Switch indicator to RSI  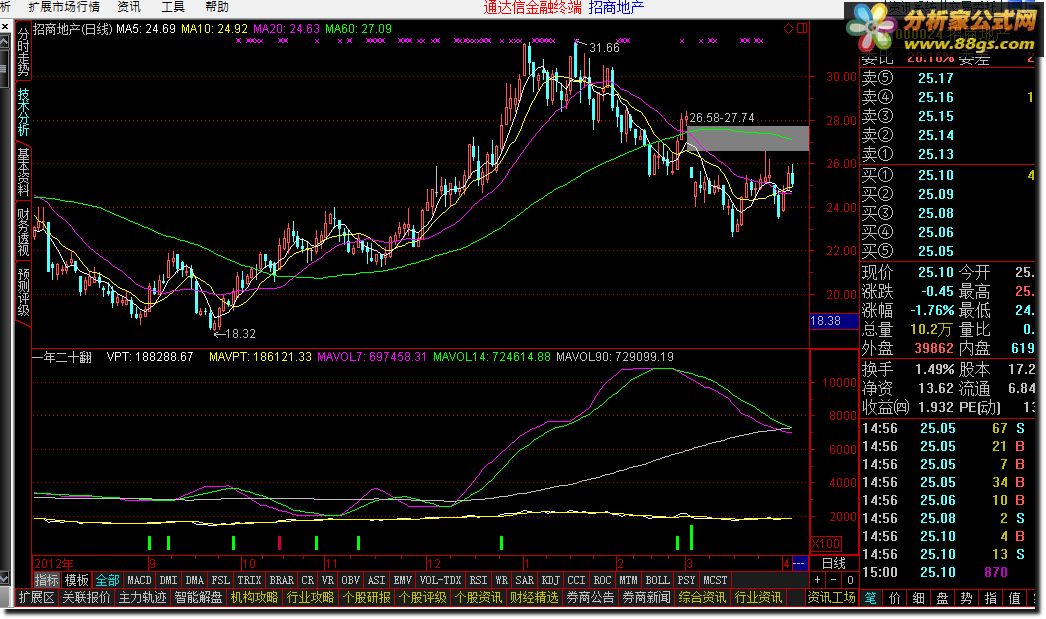click(478, 580)
